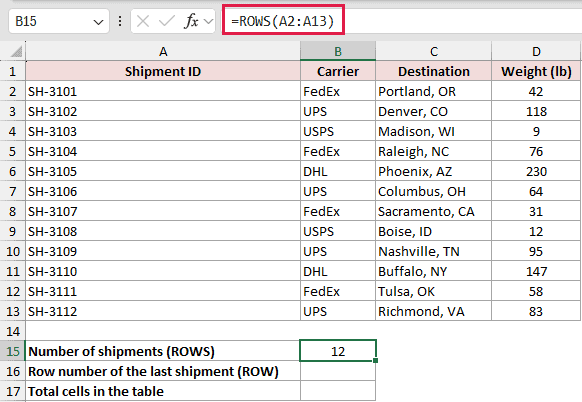Viewport: 582px width, 402px height.
Task: Select row 17 header
Action: [13, 391]
